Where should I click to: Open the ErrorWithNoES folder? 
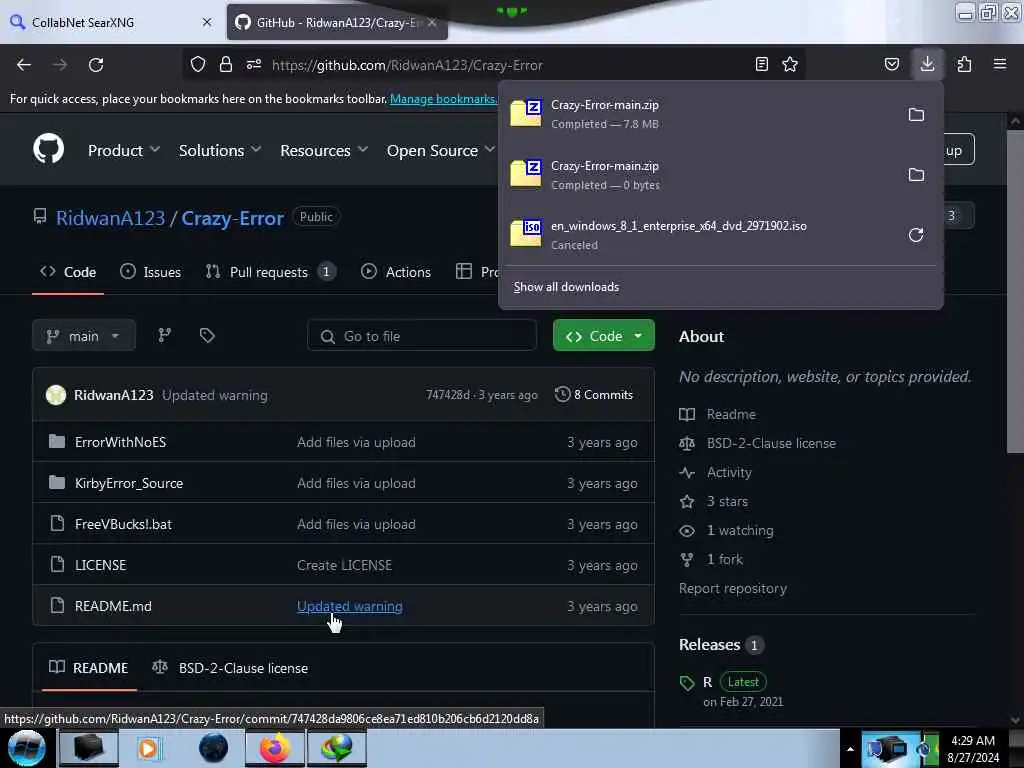pos(120,442)
